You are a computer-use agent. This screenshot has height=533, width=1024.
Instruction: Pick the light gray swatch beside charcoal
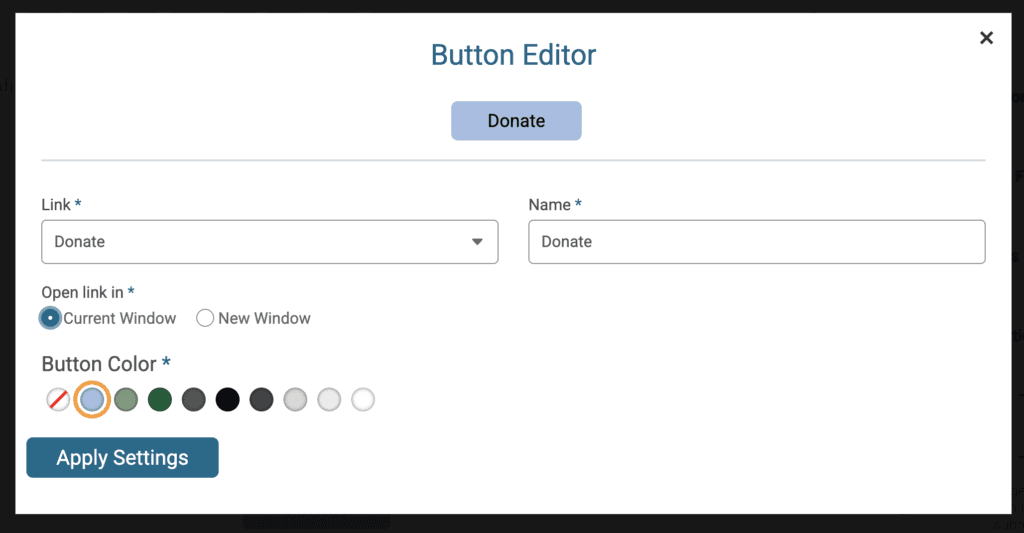tap(295, 399)
